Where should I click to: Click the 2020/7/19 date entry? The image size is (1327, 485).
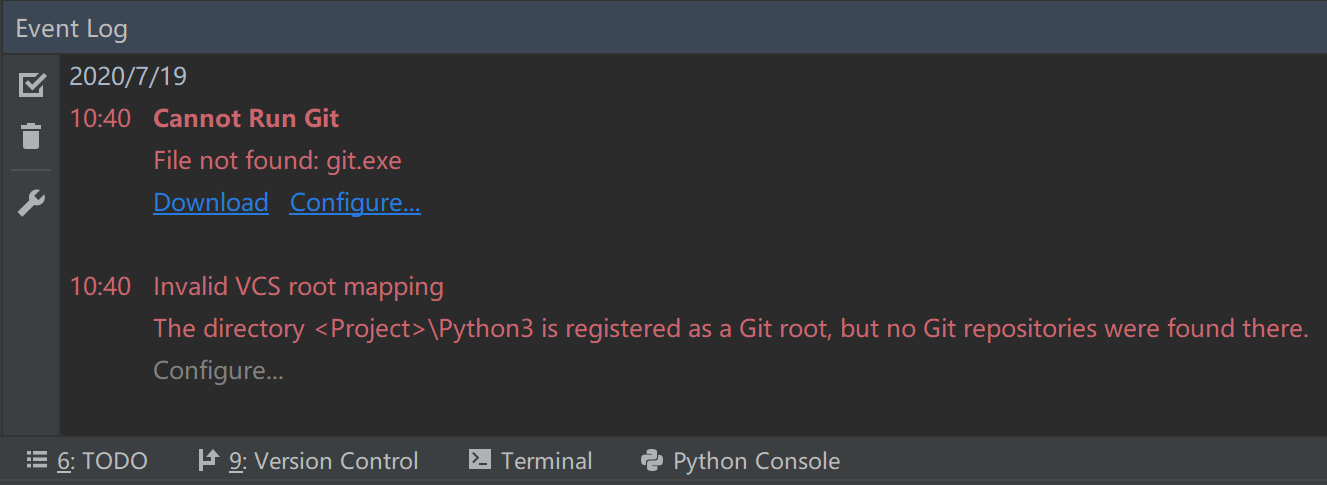[x=128, y=76]
